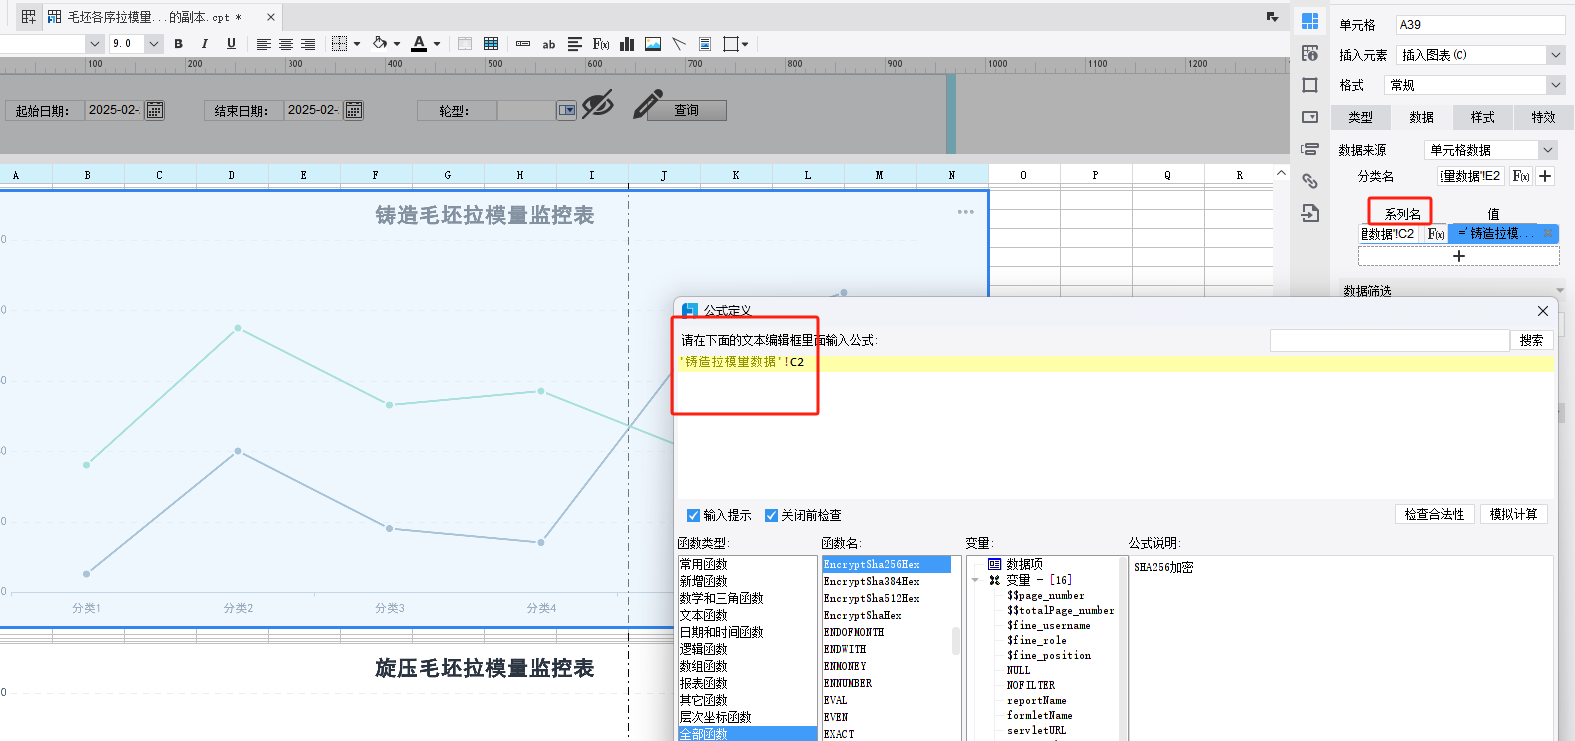Uncheck the 关闭前检查 checkbox

click(771, 515)
